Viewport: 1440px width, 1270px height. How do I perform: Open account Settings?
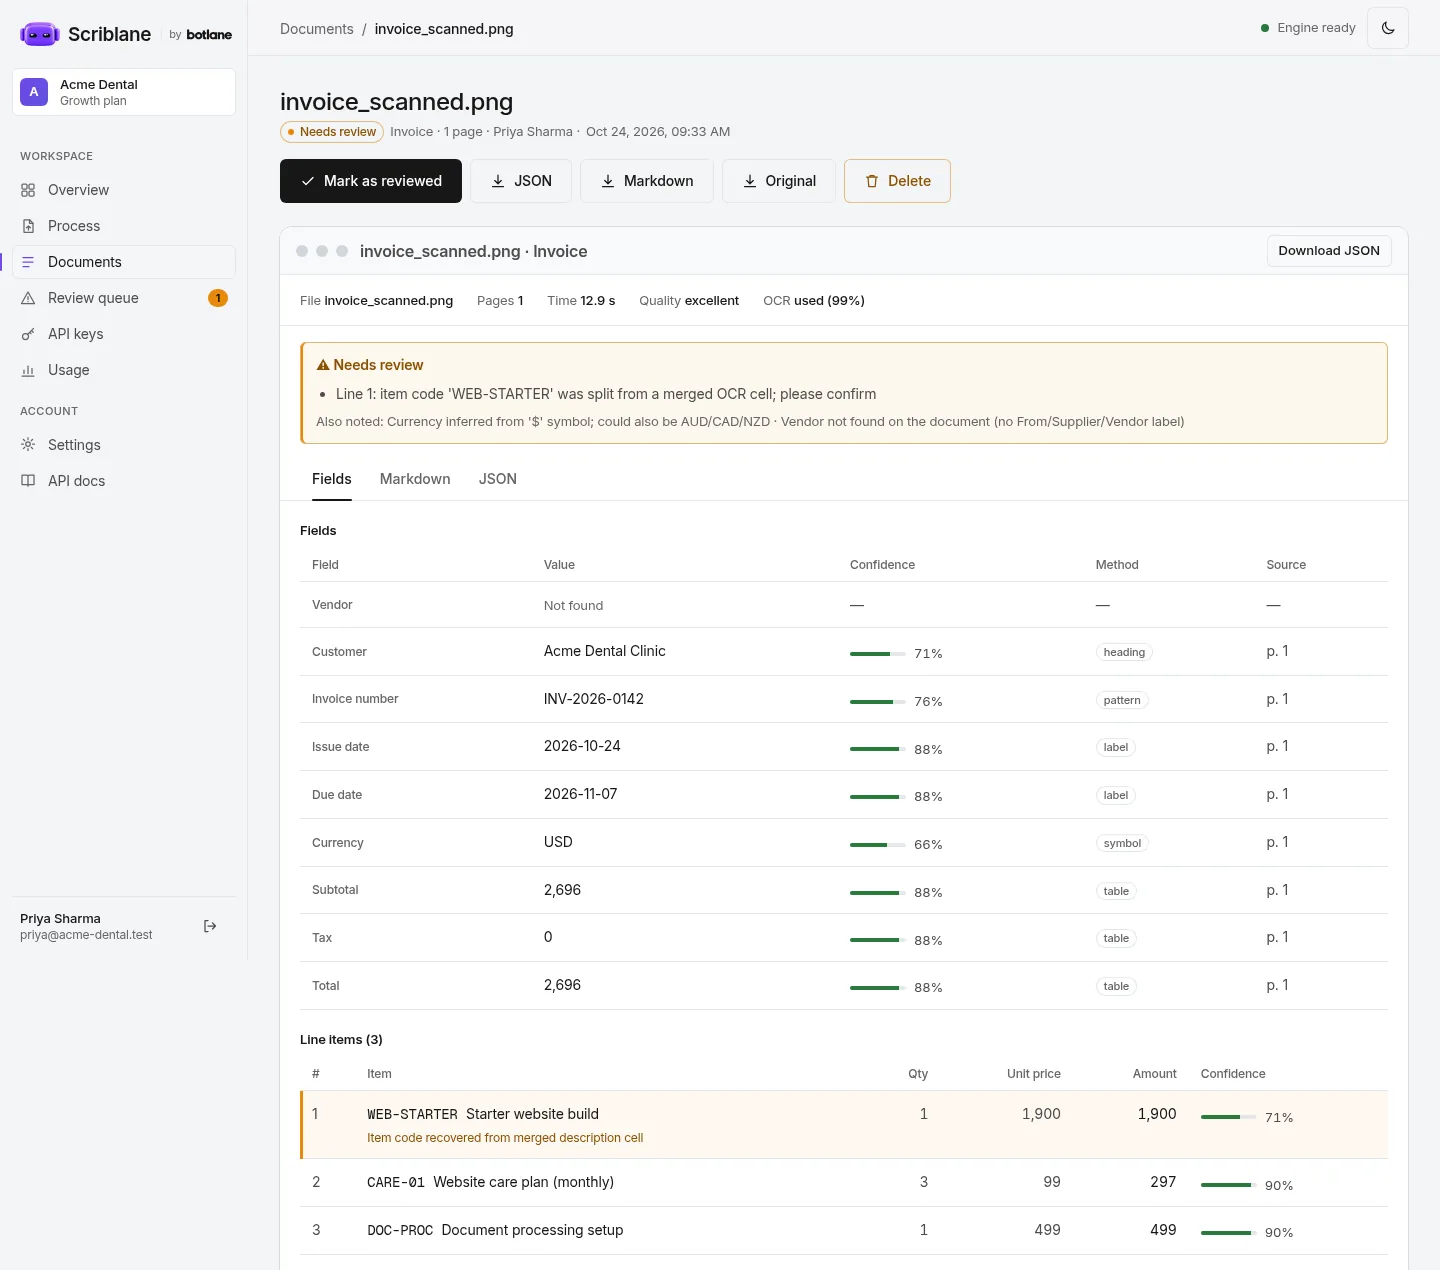[124, 445]
